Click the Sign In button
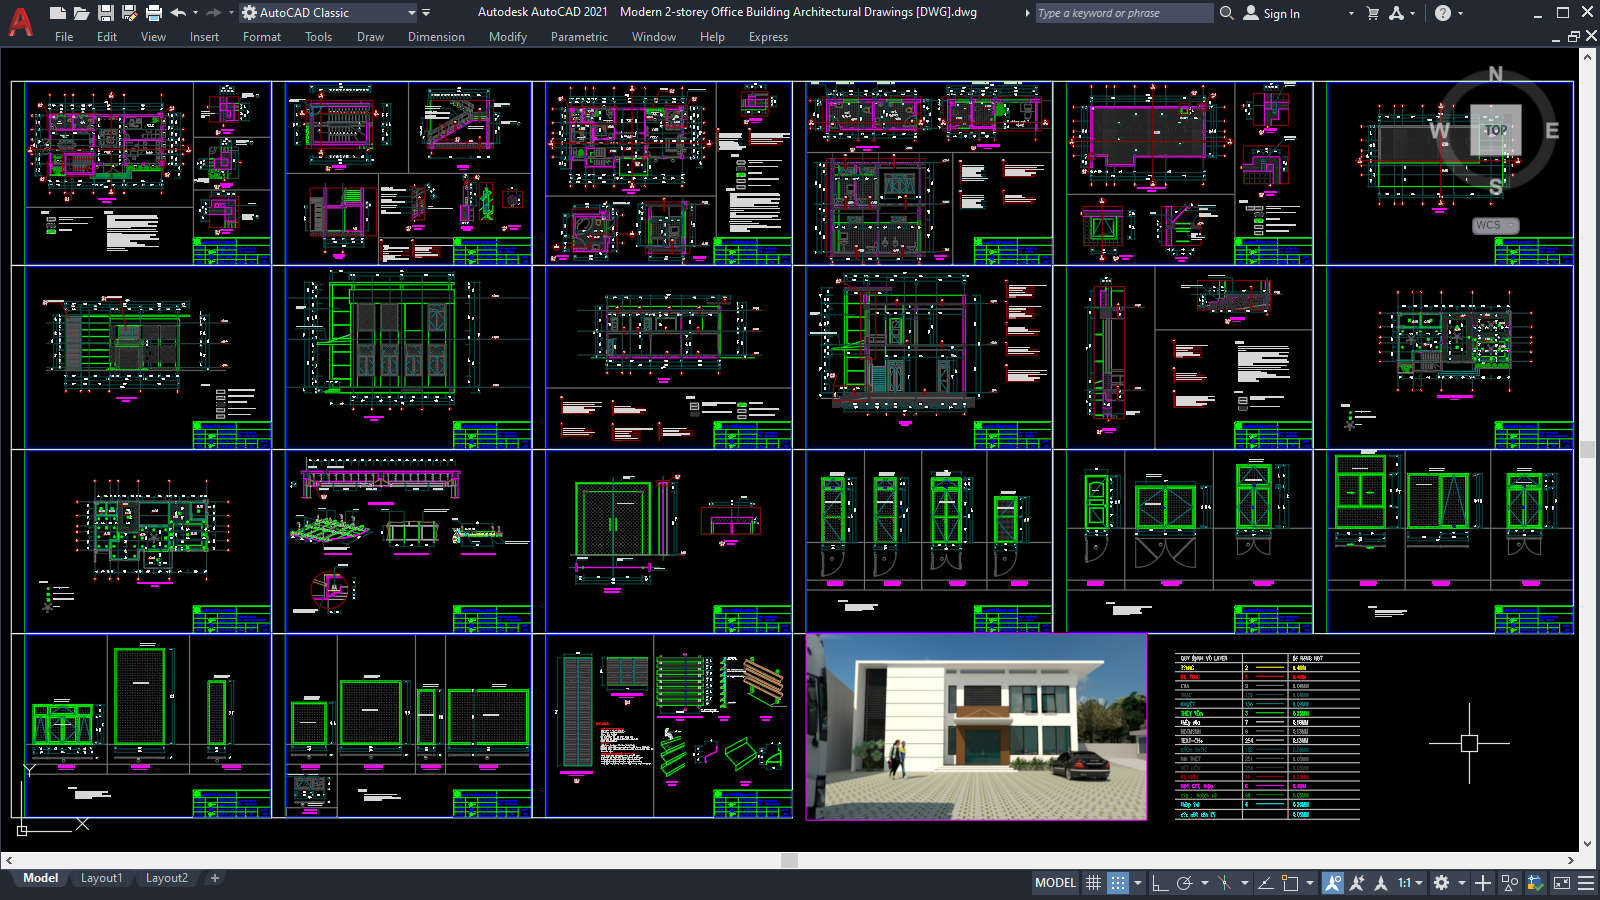 click(x=1272, y=13)
